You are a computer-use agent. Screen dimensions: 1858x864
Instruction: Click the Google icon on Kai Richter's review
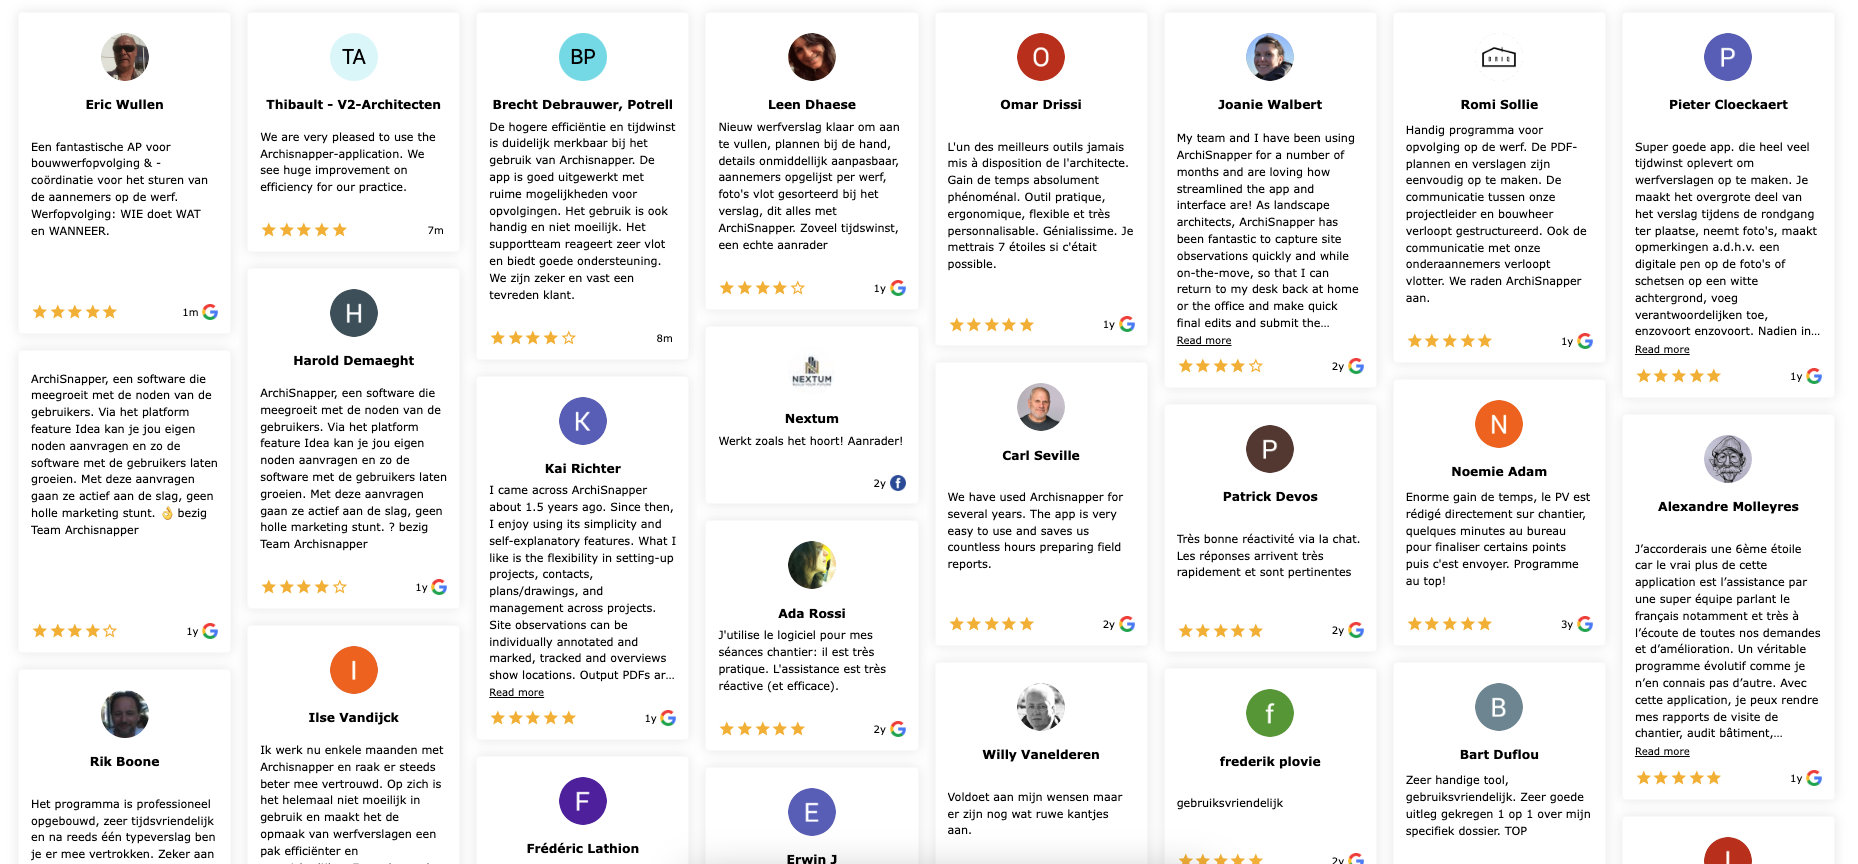[x=668, y=718]
